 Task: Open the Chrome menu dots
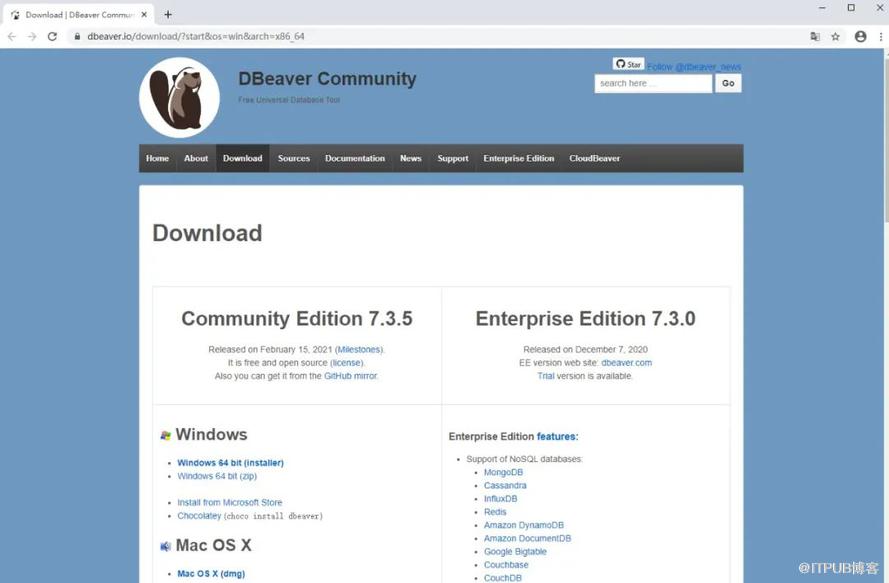[x=880, y=36]
